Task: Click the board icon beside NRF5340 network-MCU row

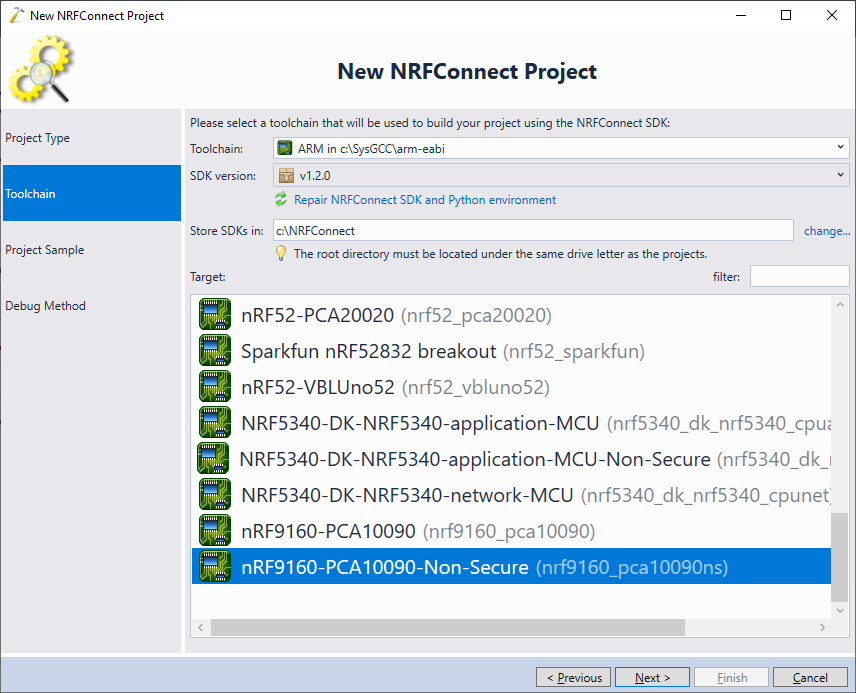Action: click(215, 494)
